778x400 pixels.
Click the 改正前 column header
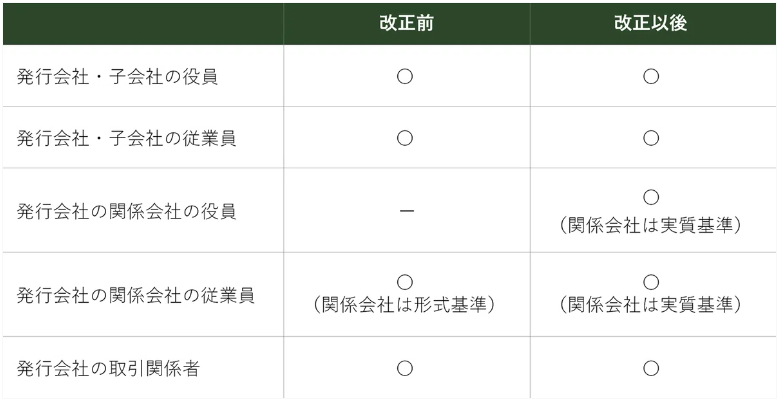(x=406, y=24)
